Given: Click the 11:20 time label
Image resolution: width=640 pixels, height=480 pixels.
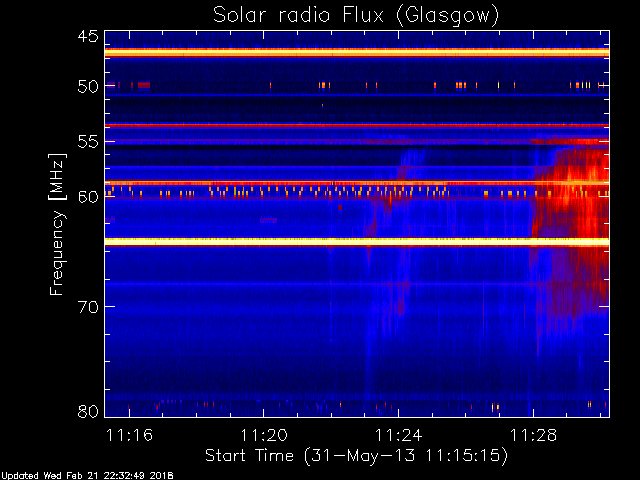Looking at the screenshot, I should [x=264, y=435].
